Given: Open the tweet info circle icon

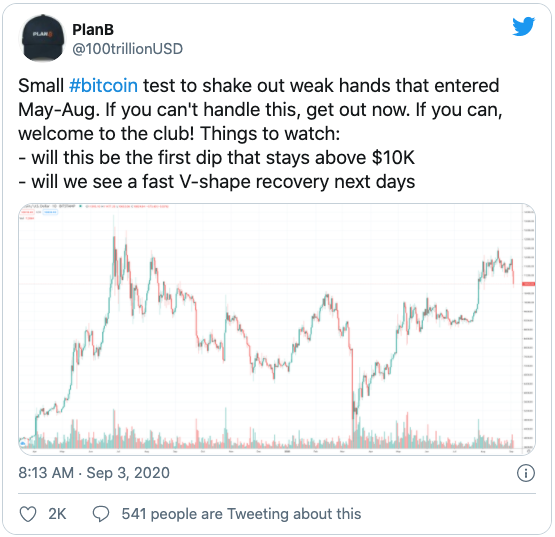Looking at the screenshot, I should coord(526,473).
